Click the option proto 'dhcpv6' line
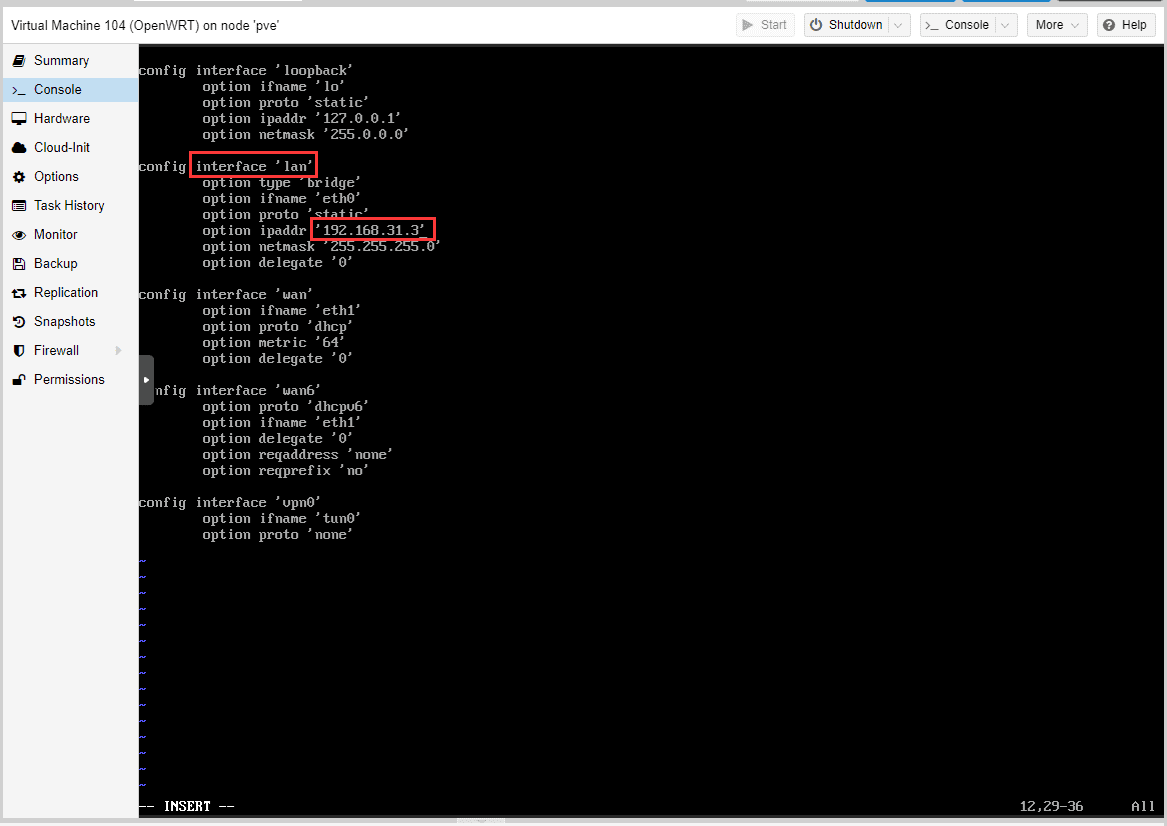1167x826 pixels. [285, 407]
